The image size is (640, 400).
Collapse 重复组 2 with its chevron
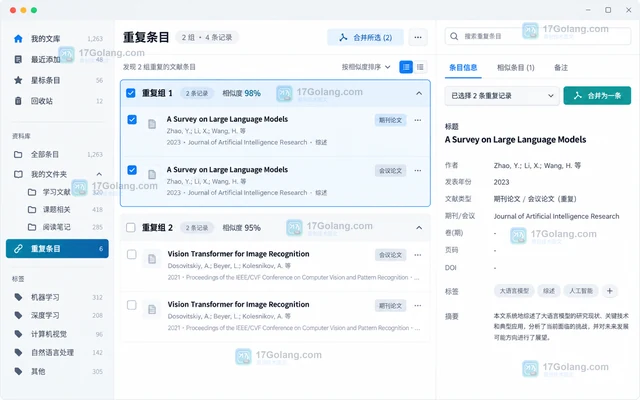419,227
